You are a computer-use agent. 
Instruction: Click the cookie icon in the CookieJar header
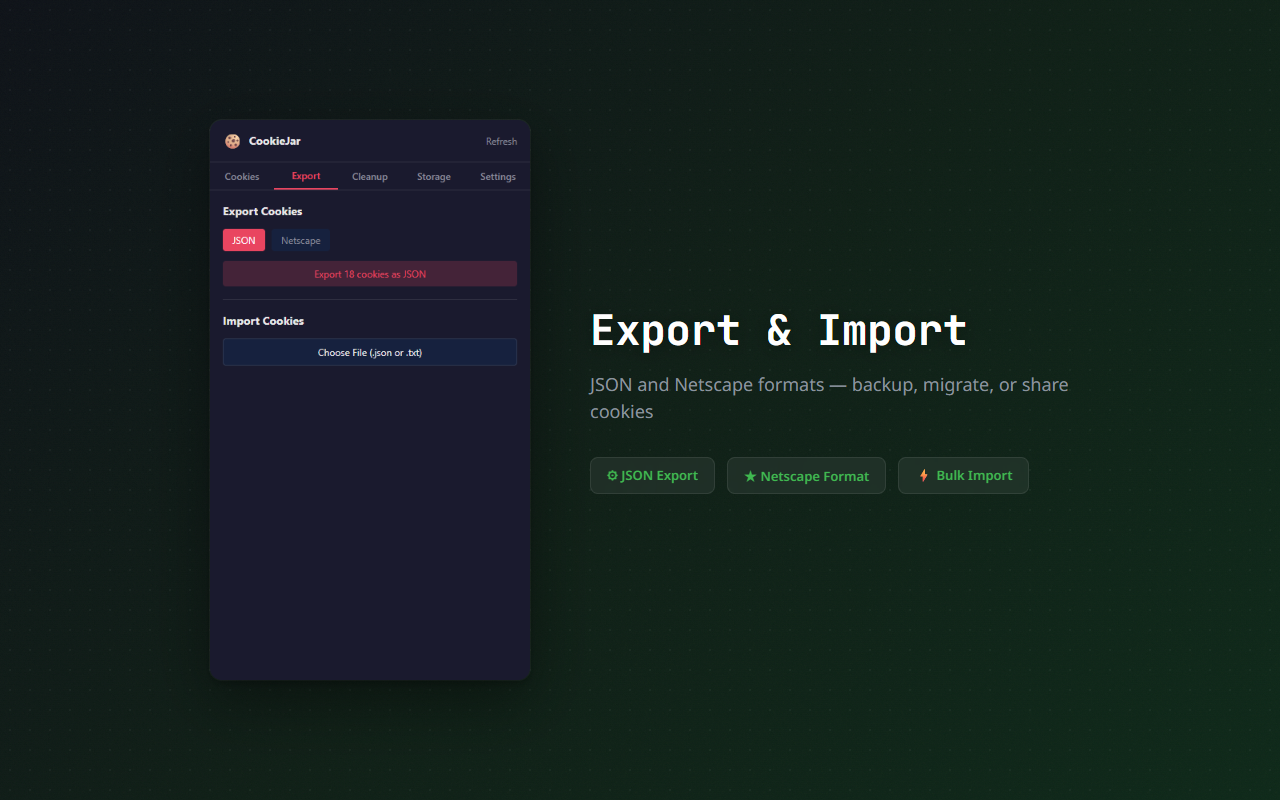[x=233, y=141]
